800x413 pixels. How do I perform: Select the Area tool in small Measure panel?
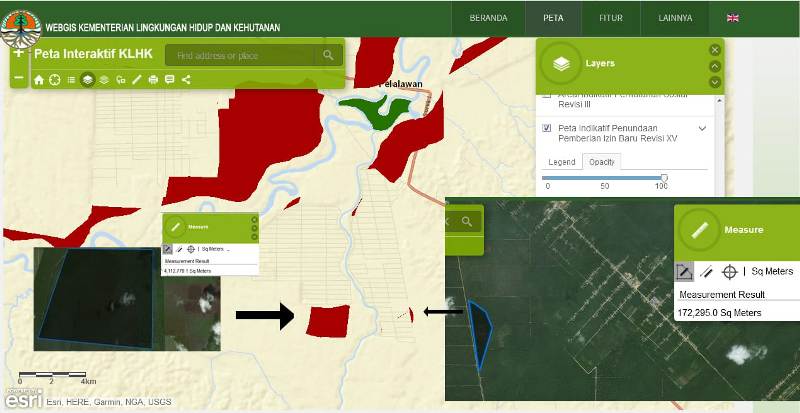167,249
